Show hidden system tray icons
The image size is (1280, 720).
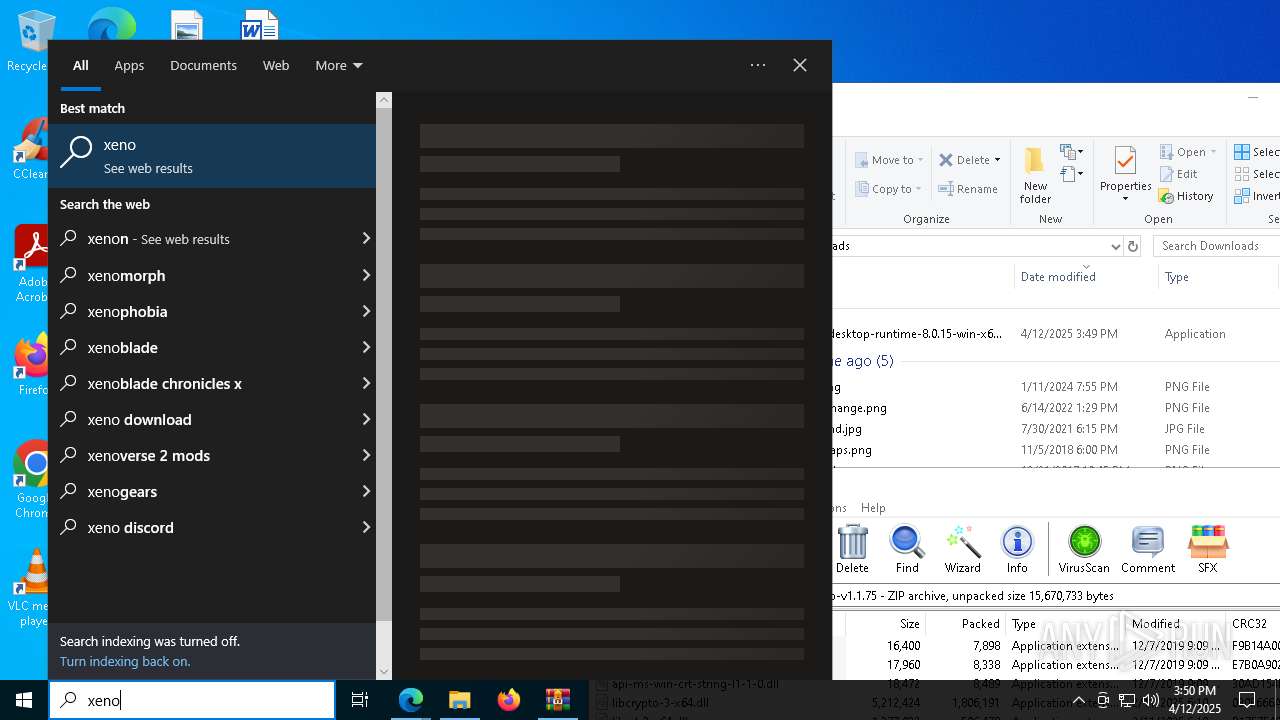click(1078, 700)
